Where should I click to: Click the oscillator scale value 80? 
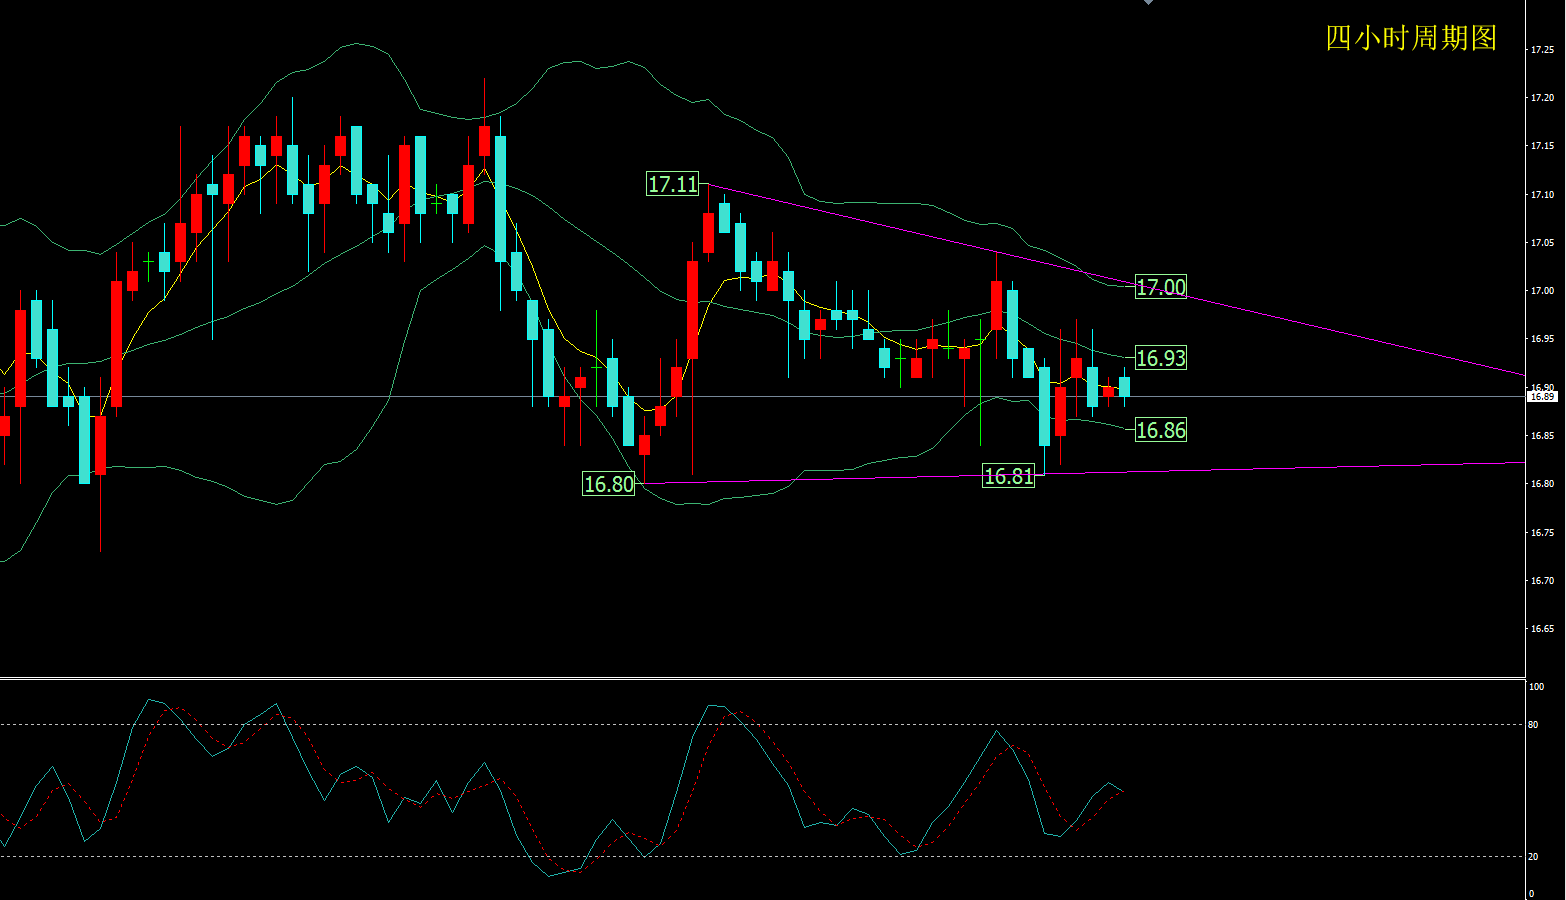[x=1533, y=725]
